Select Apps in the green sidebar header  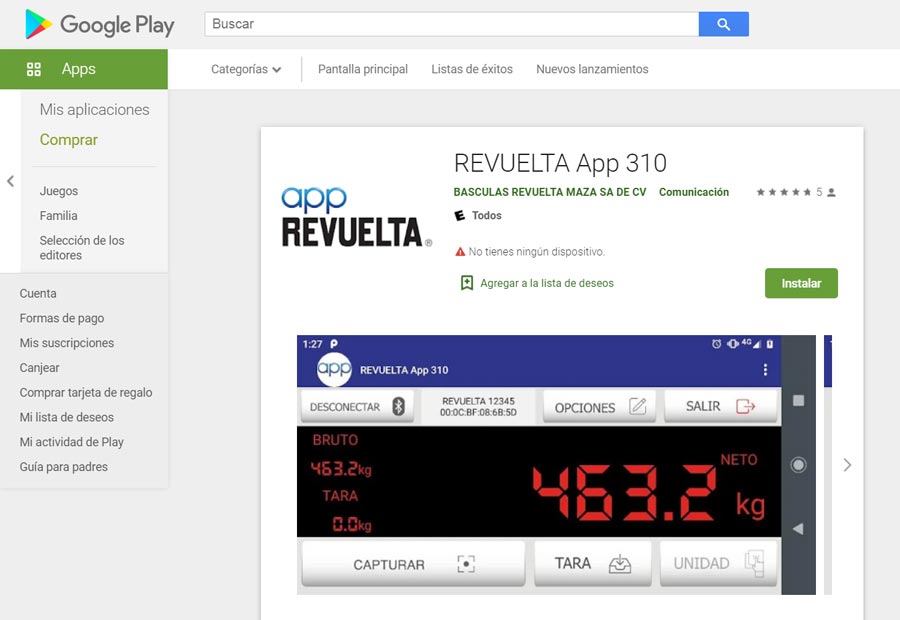click(x=84, y=69)
